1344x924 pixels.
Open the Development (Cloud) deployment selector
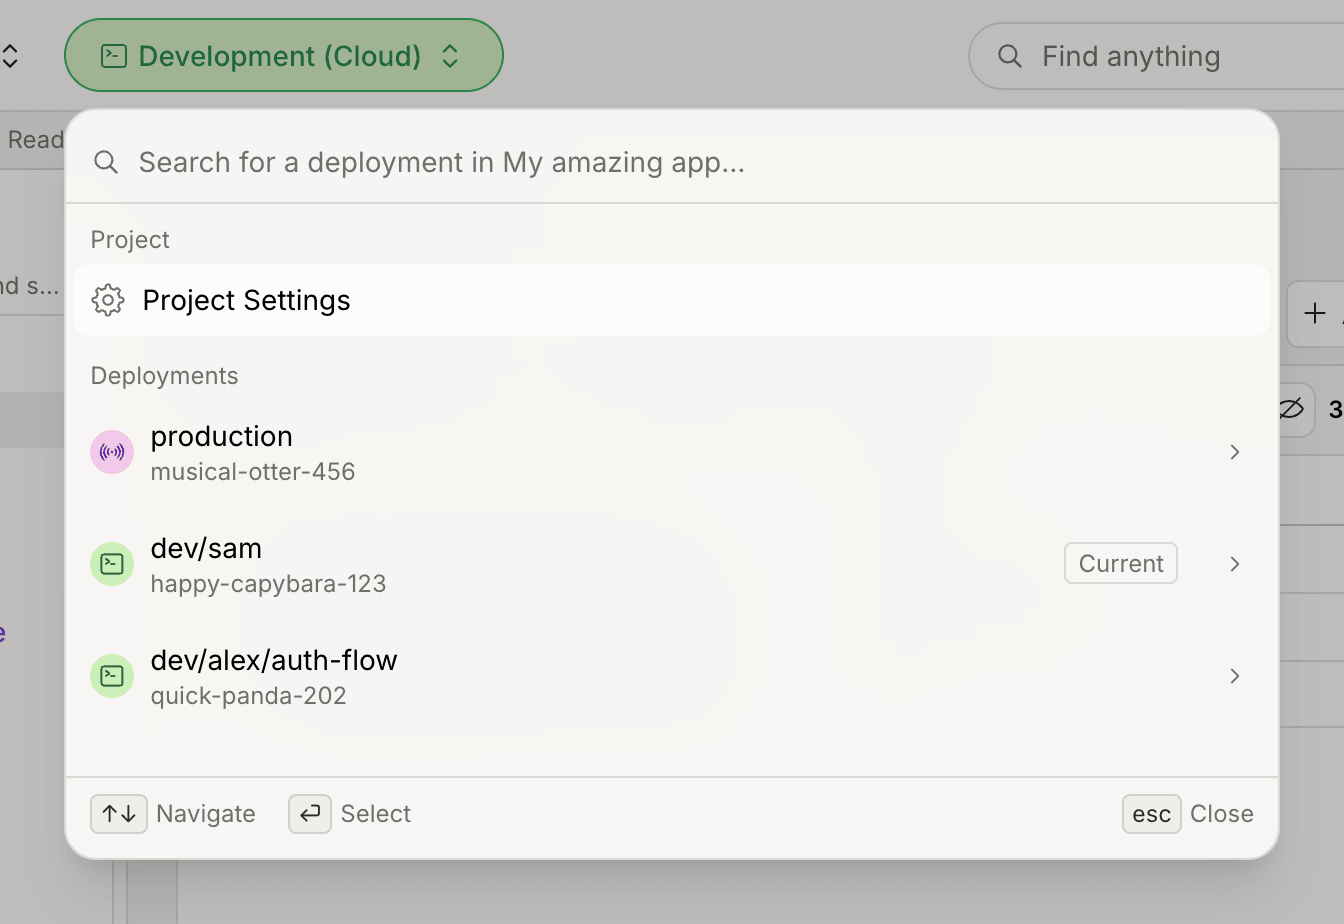[x=283, y=56]
